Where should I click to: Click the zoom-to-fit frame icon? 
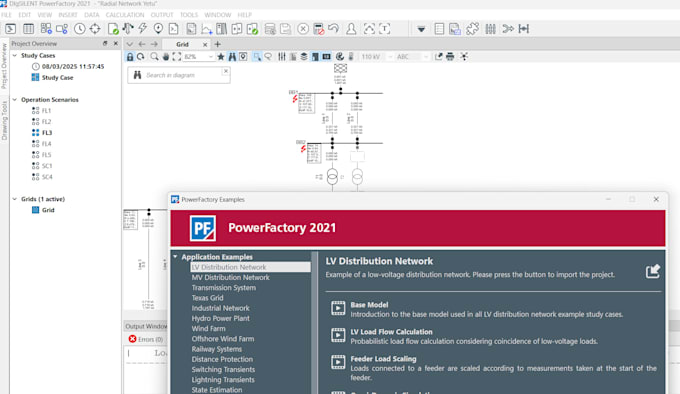(177, 57)
